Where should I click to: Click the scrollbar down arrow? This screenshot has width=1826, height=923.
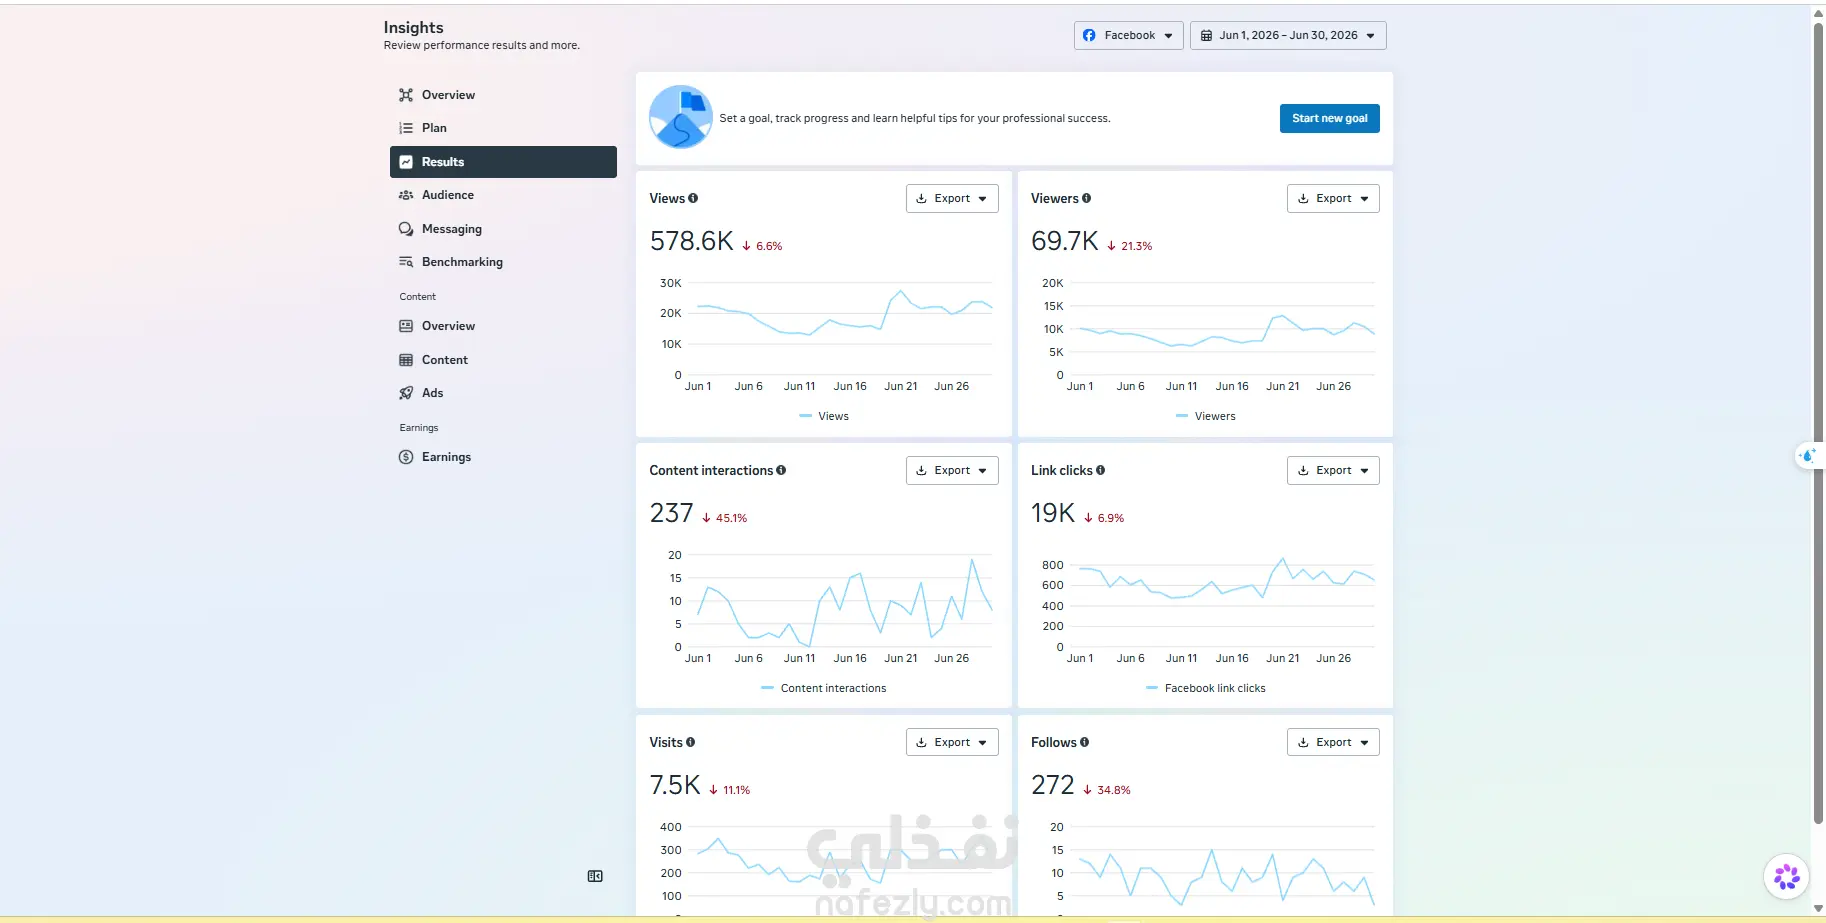(x=1818, y=909)
